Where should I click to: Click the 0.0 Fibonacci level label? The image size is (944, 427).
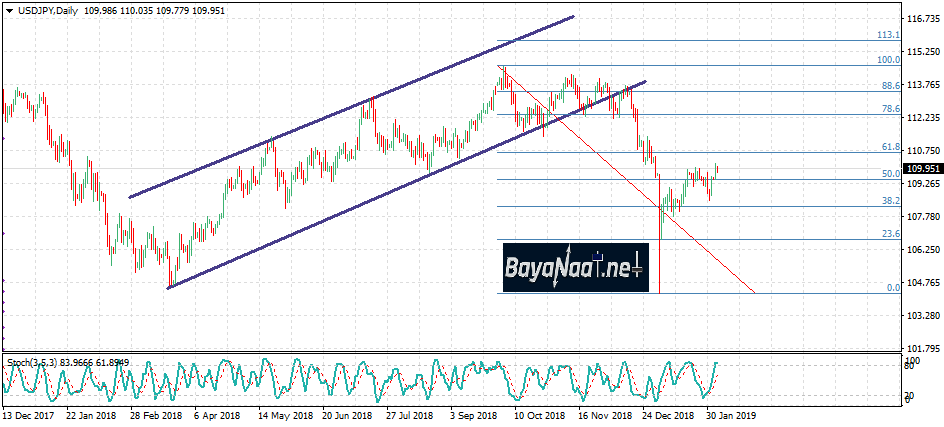tap(893, 288)
